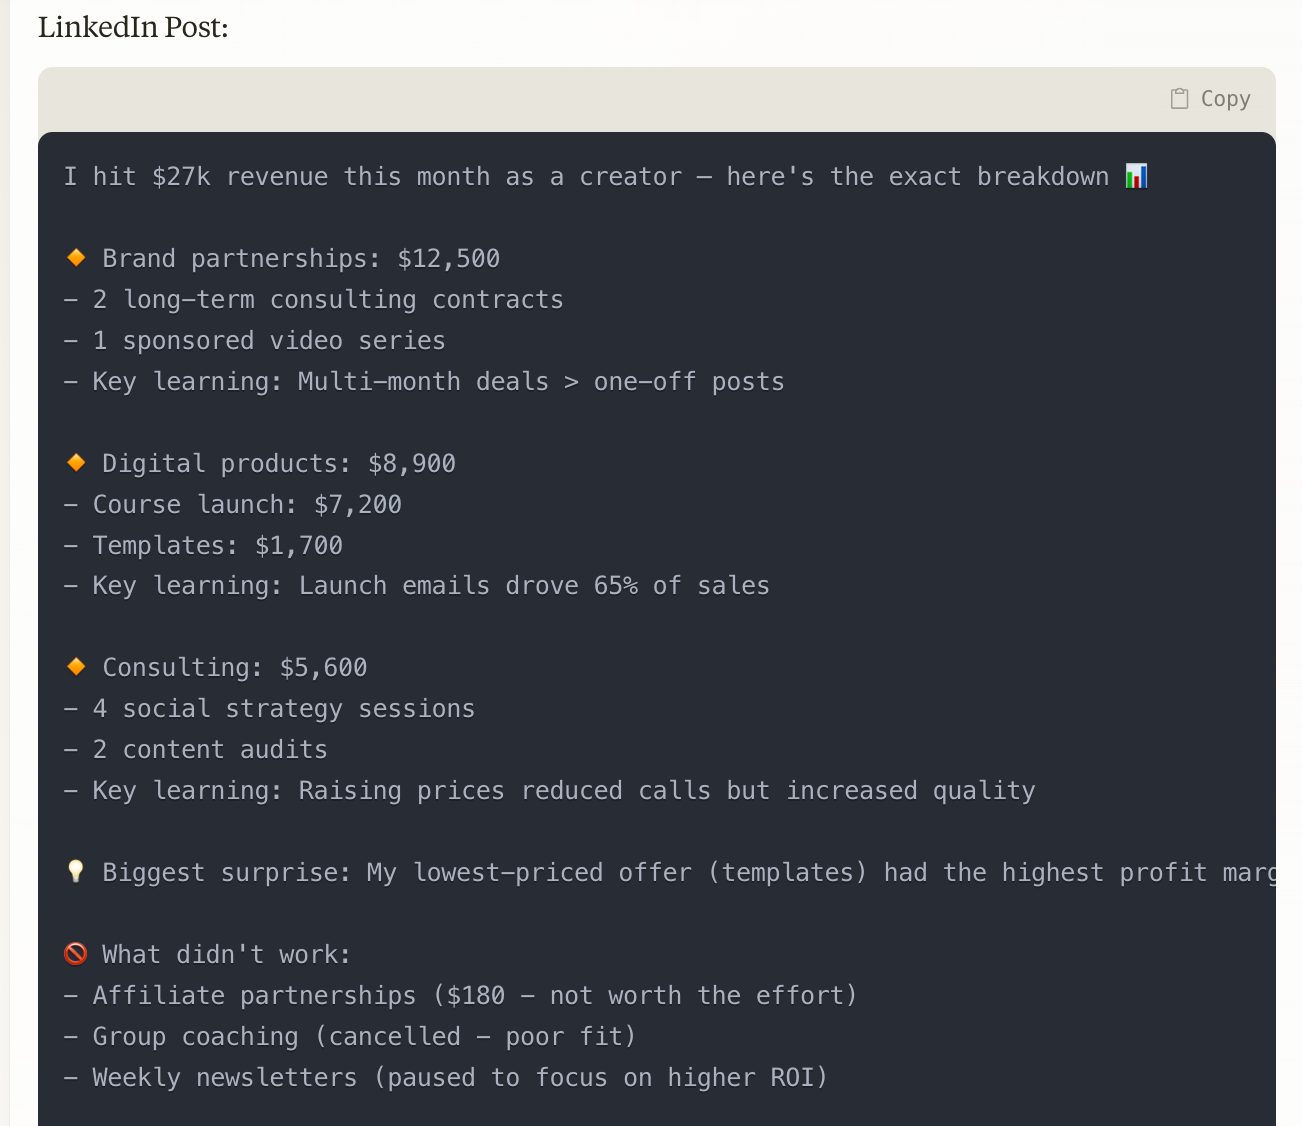
Task: Click the orange diamond before Digital products
Action: click(x=76, y=463)
